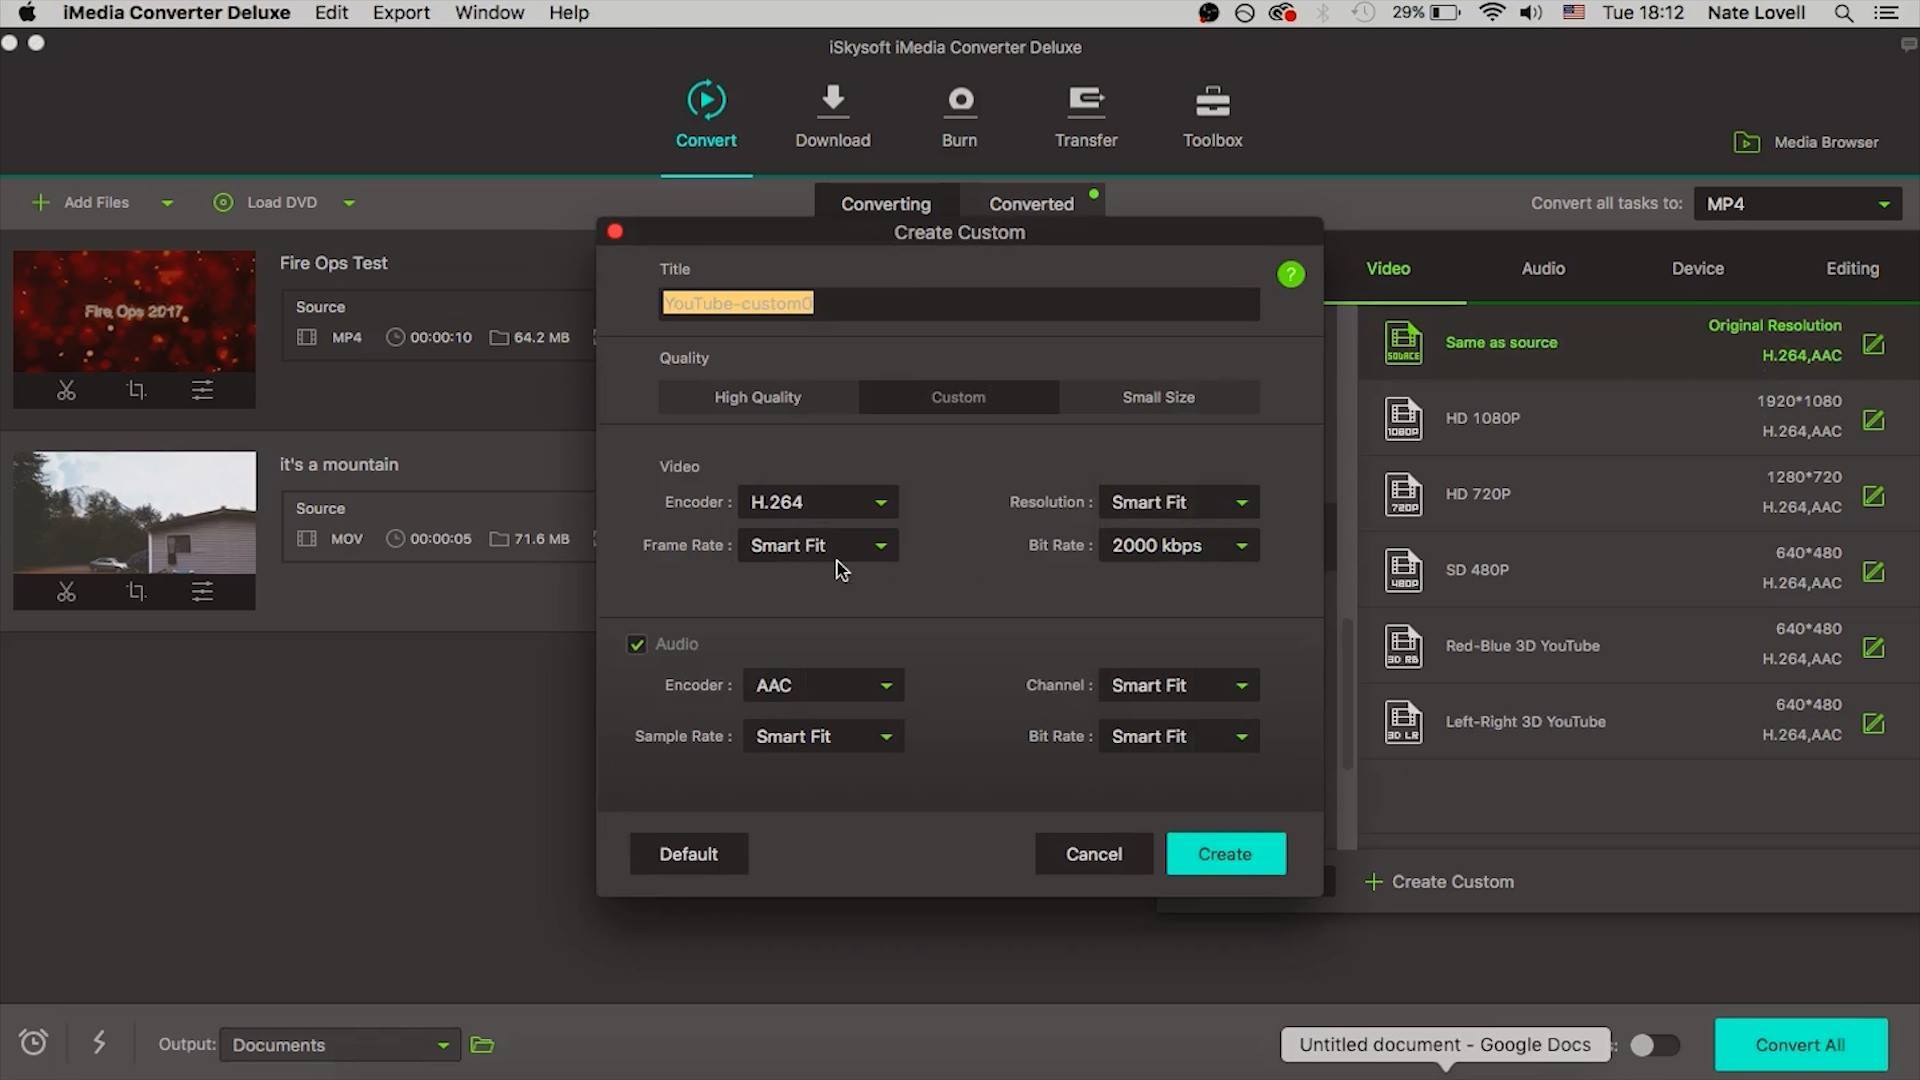1920x1080 pixels.
Task: Edit the SD 480P preset
Action: pyautogui.click(x=1873, y=572)
